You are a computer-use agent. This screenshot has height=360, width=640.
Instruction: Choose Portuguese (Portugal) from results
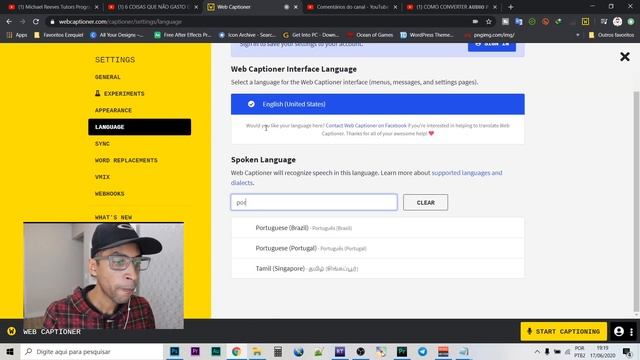tap(378, 248)
